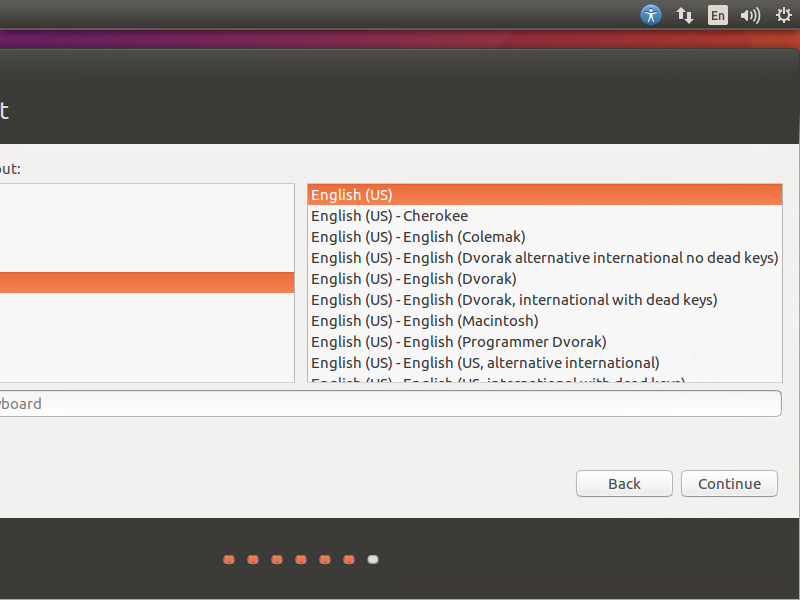Select the highlighted row in left language list
Screen dimensions: 800x600
(x=147, y=283)
